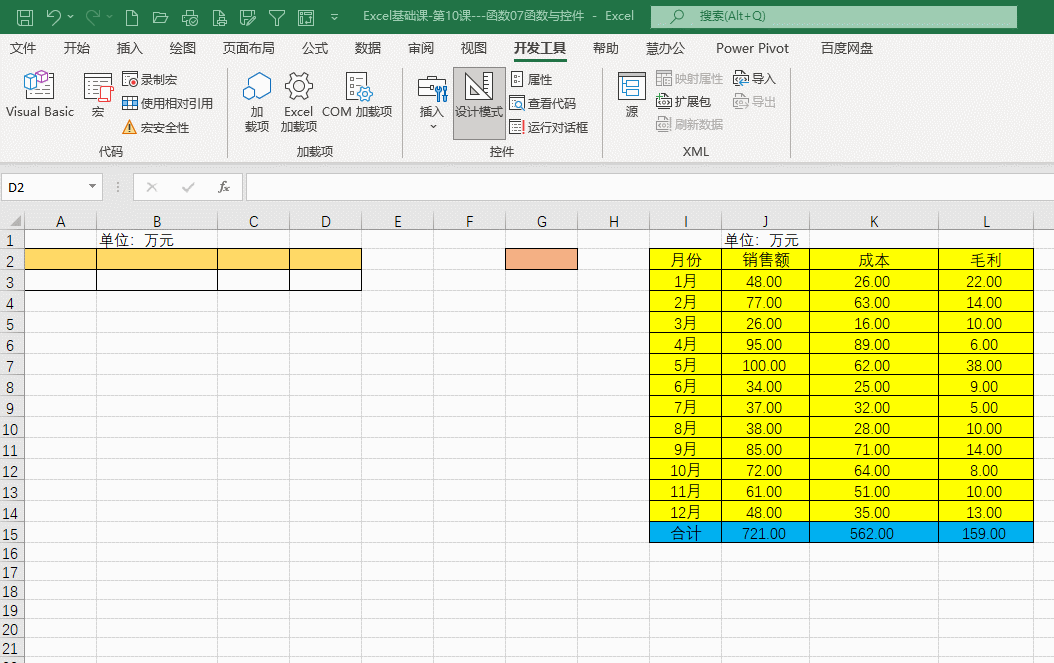The width and height of the screenshot is (1054, 663).
Task: Open the 文件 menu tab
Action: coord(23,48)
